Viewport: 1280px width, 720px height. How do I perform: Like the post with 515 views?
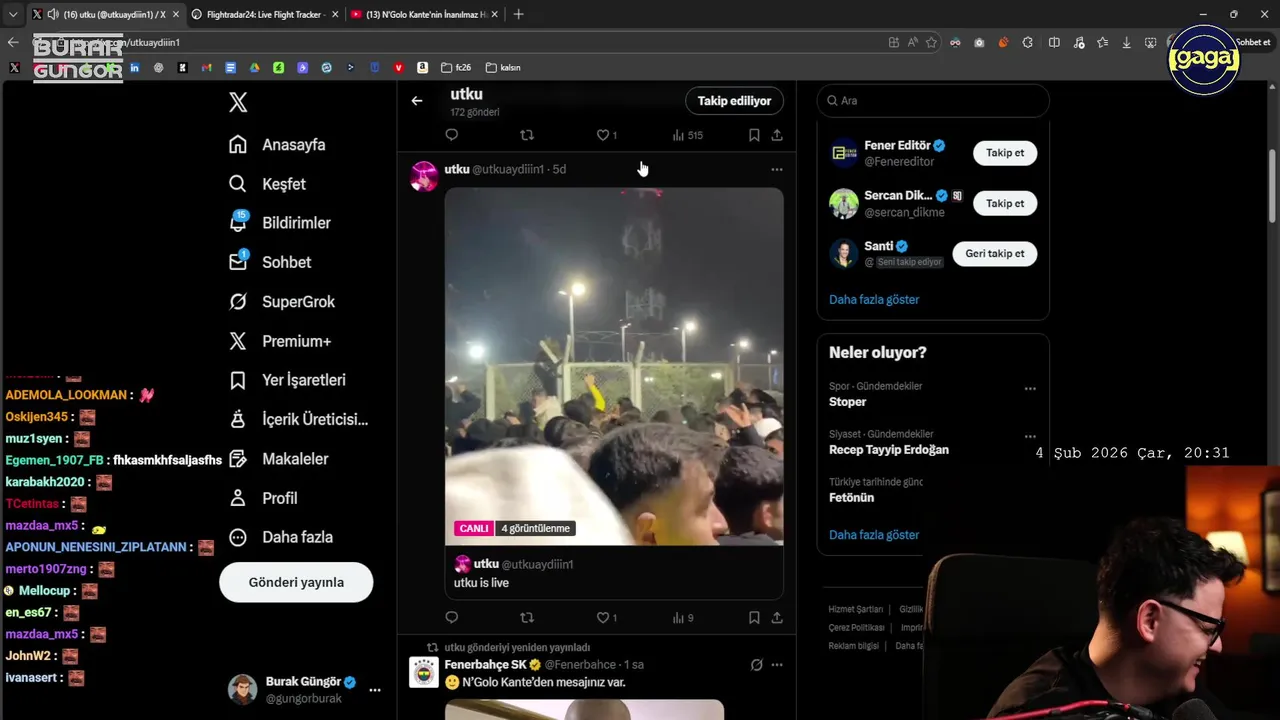[606, 135]
